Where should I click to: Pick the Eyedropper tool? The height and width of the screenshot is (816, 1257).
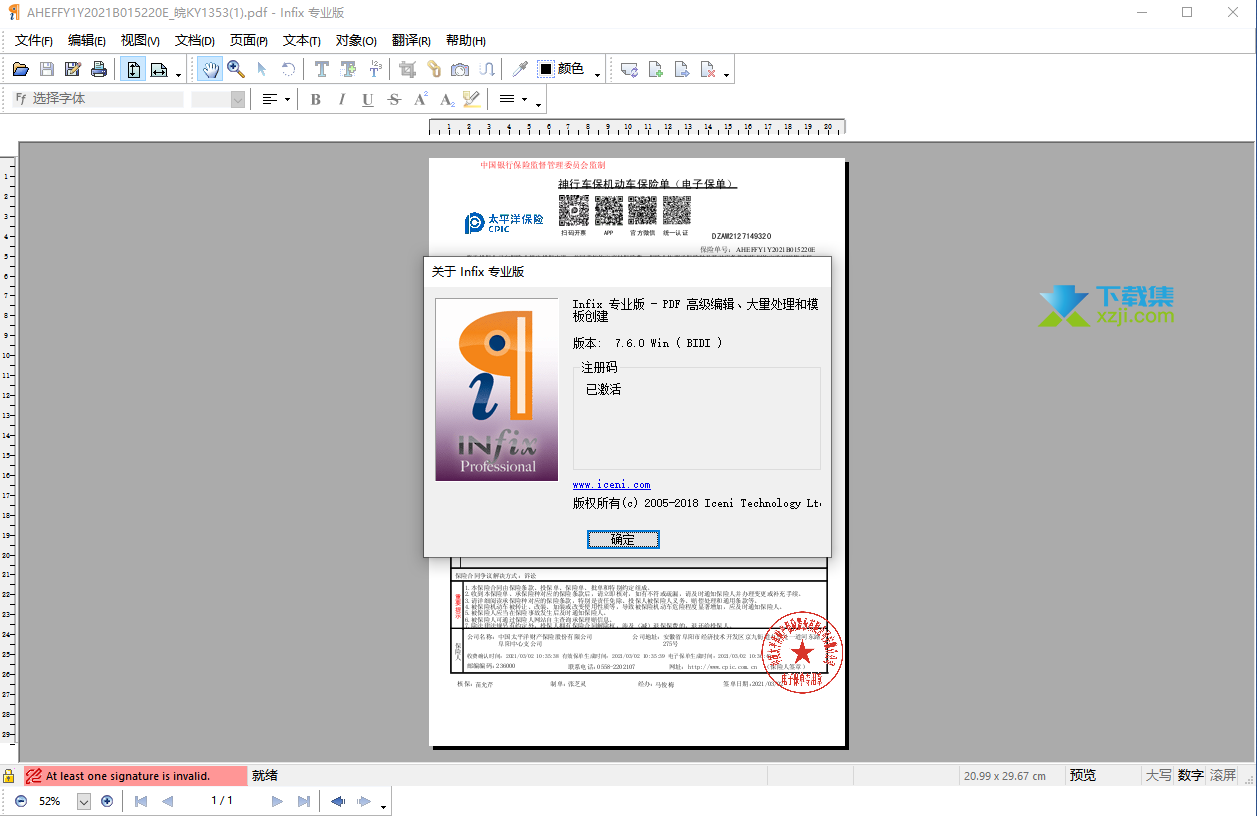coord(520,69)
